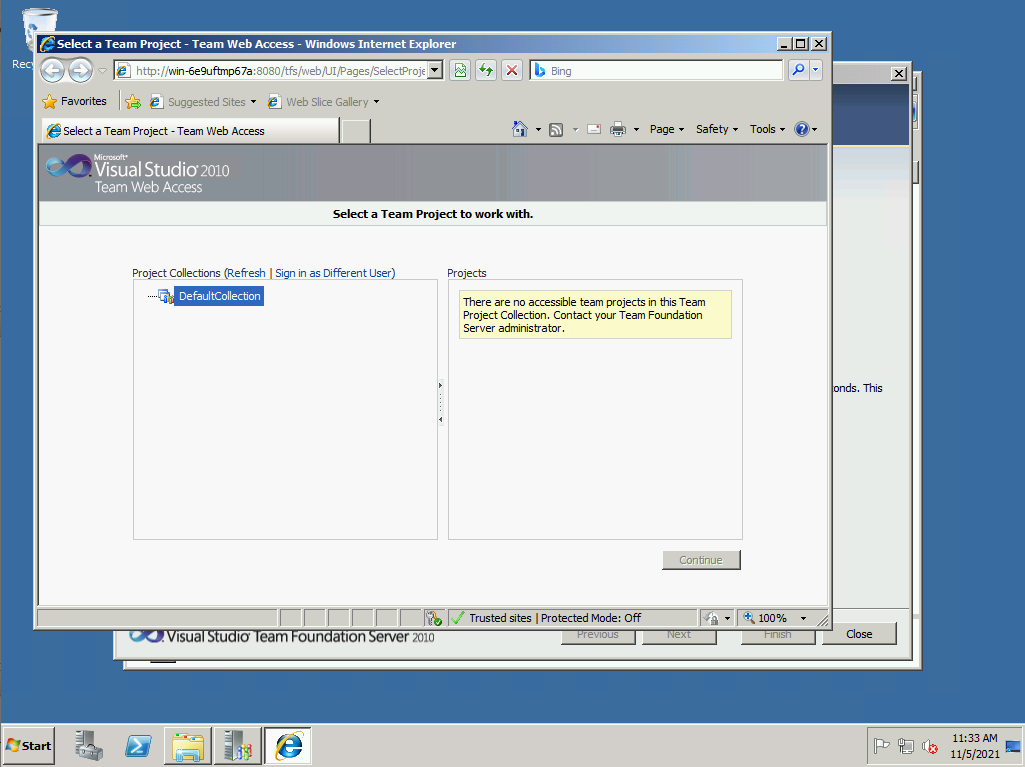The width and height of the screenshot is (1025, 767).
Task: Click the Bing search magnifier button
Action: (798, 70)
